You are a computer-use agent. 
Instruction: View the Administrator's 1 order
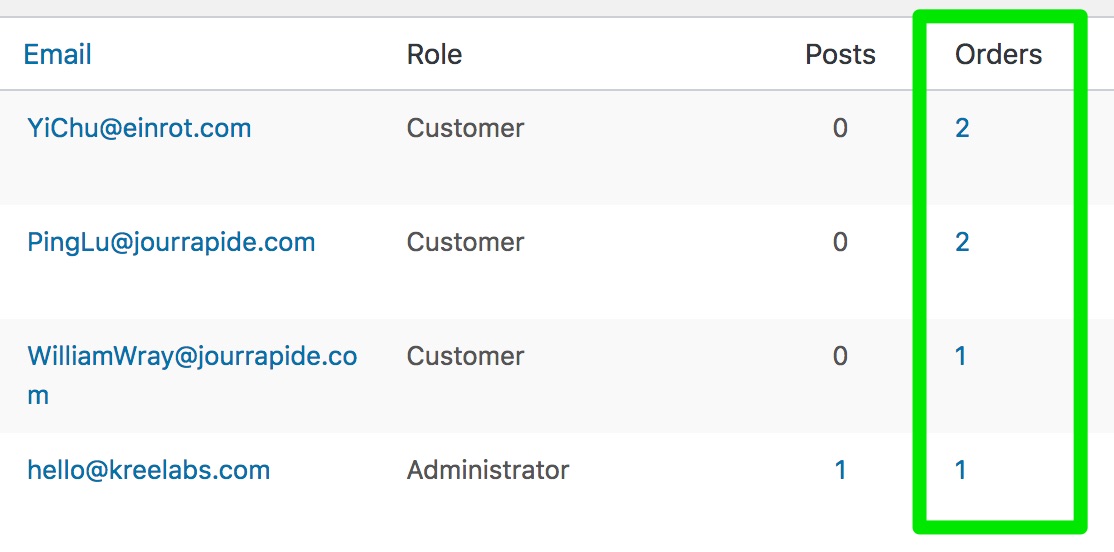[x=961, y=470]
